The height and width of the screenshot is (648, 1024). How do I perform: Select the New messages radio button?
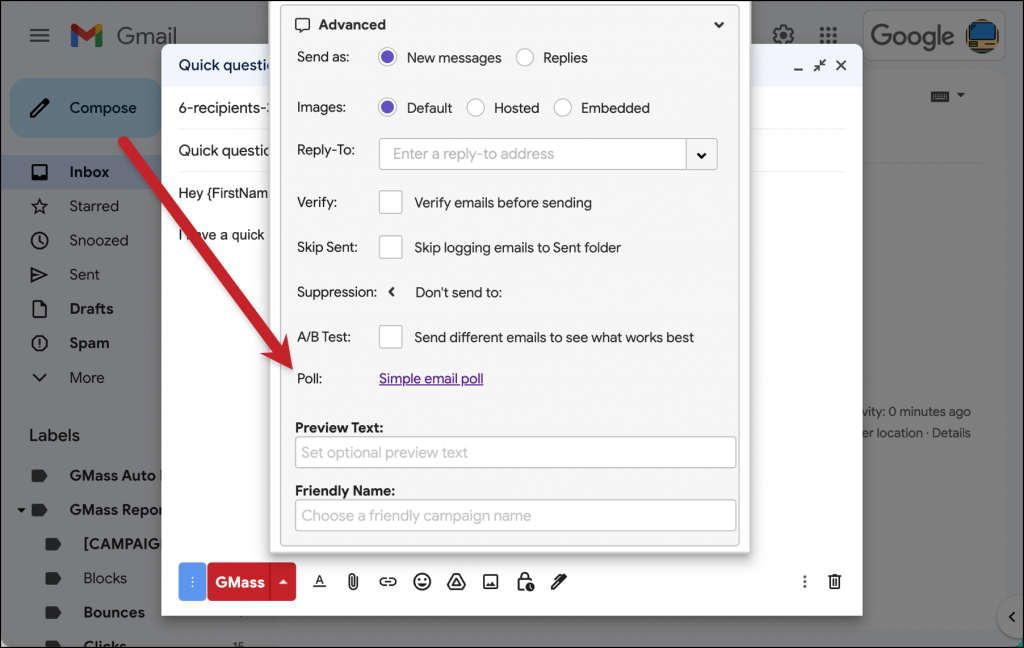tap(387, 58)
